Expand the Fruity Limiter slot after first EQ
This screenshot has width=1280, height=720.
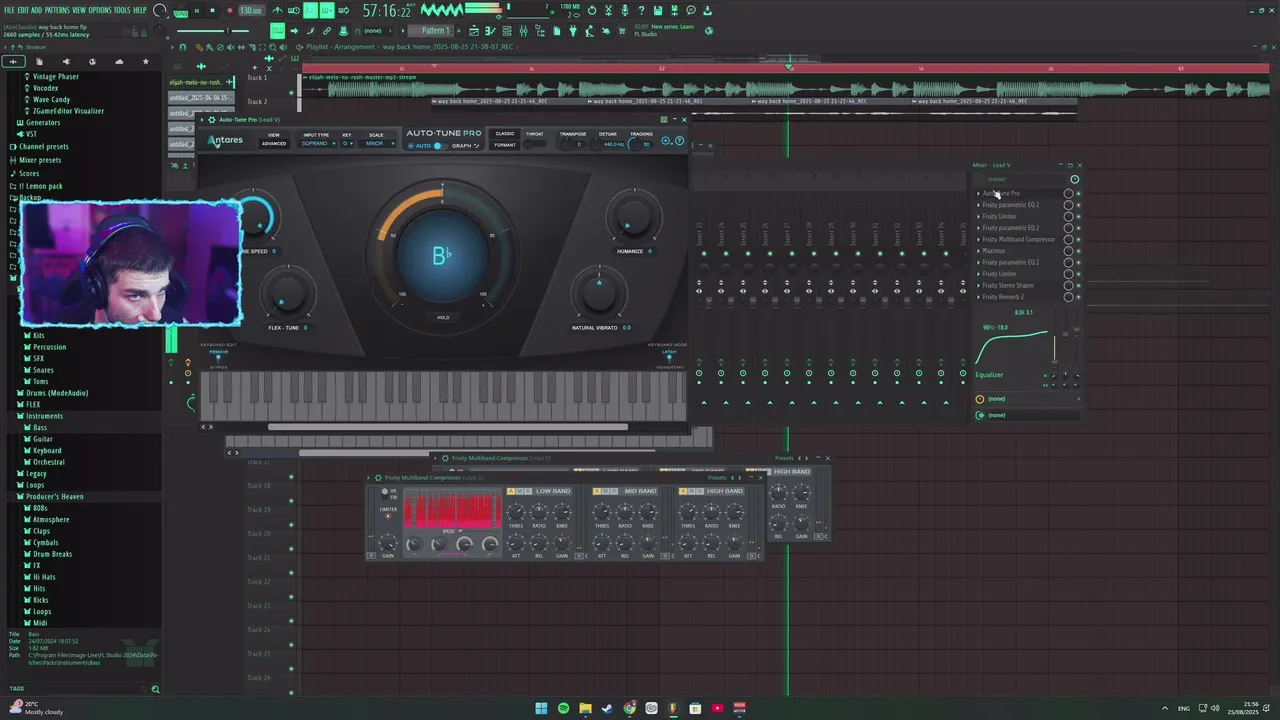(x=979, y=216)
